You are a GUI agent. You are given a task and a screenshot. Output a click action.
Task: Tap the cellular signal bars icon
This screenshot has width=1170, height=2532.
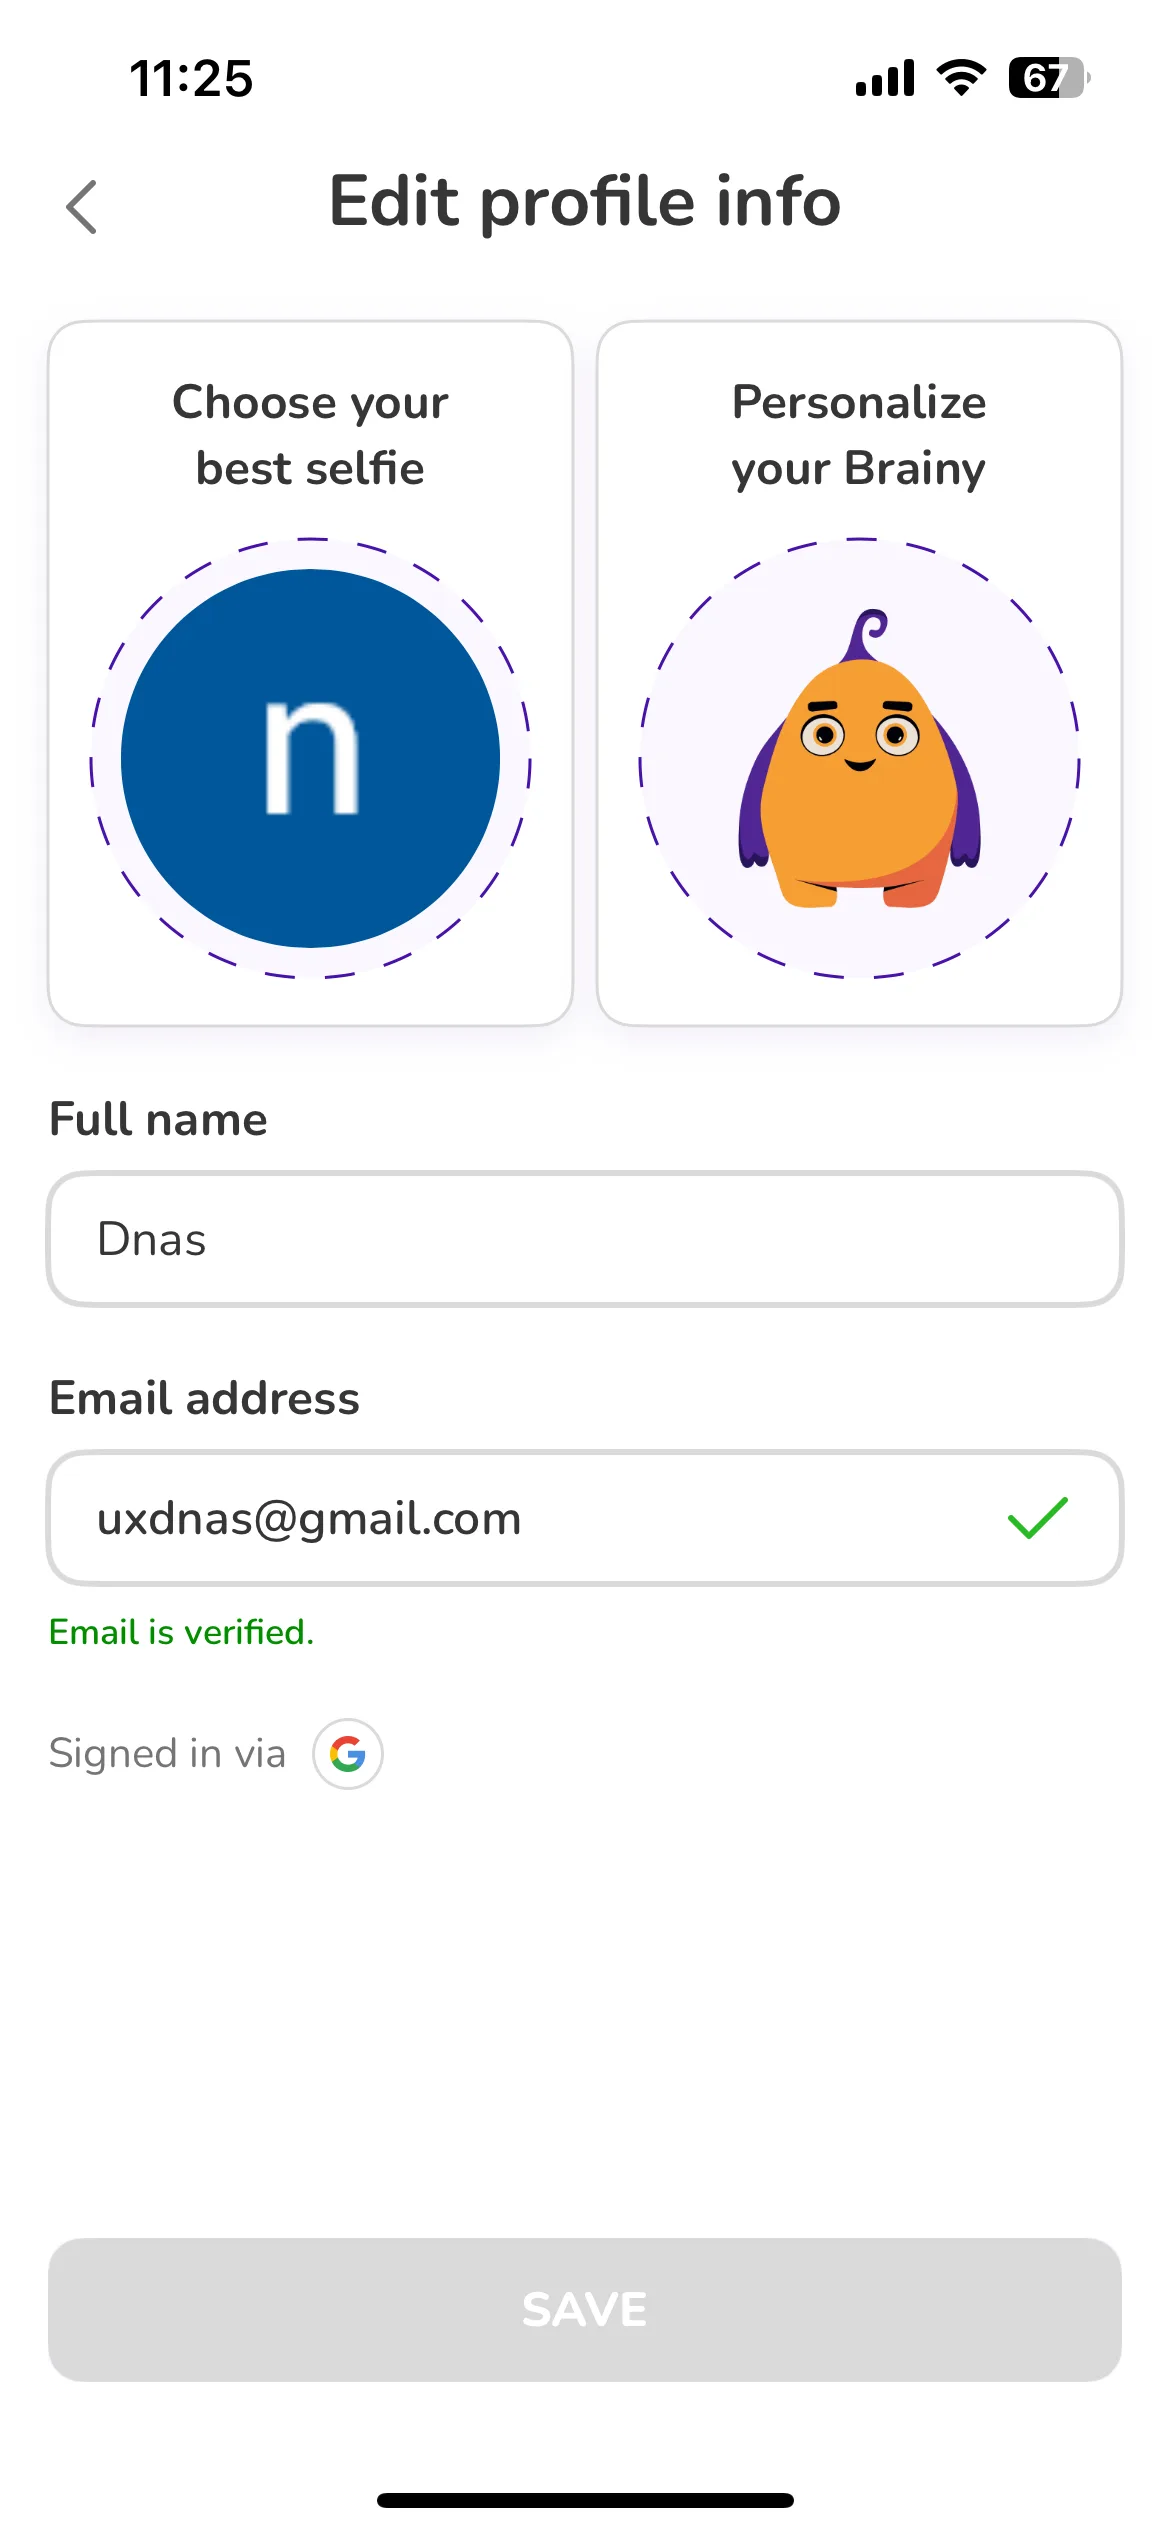coord(885,78)
